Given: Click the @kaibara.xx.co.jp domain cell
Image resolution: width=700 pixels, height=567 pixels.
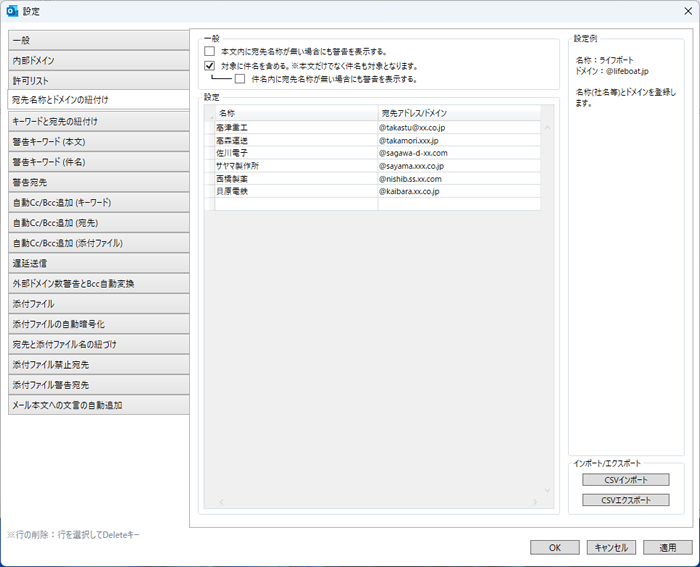Looking at the screenshot, I should coord(459,191).
